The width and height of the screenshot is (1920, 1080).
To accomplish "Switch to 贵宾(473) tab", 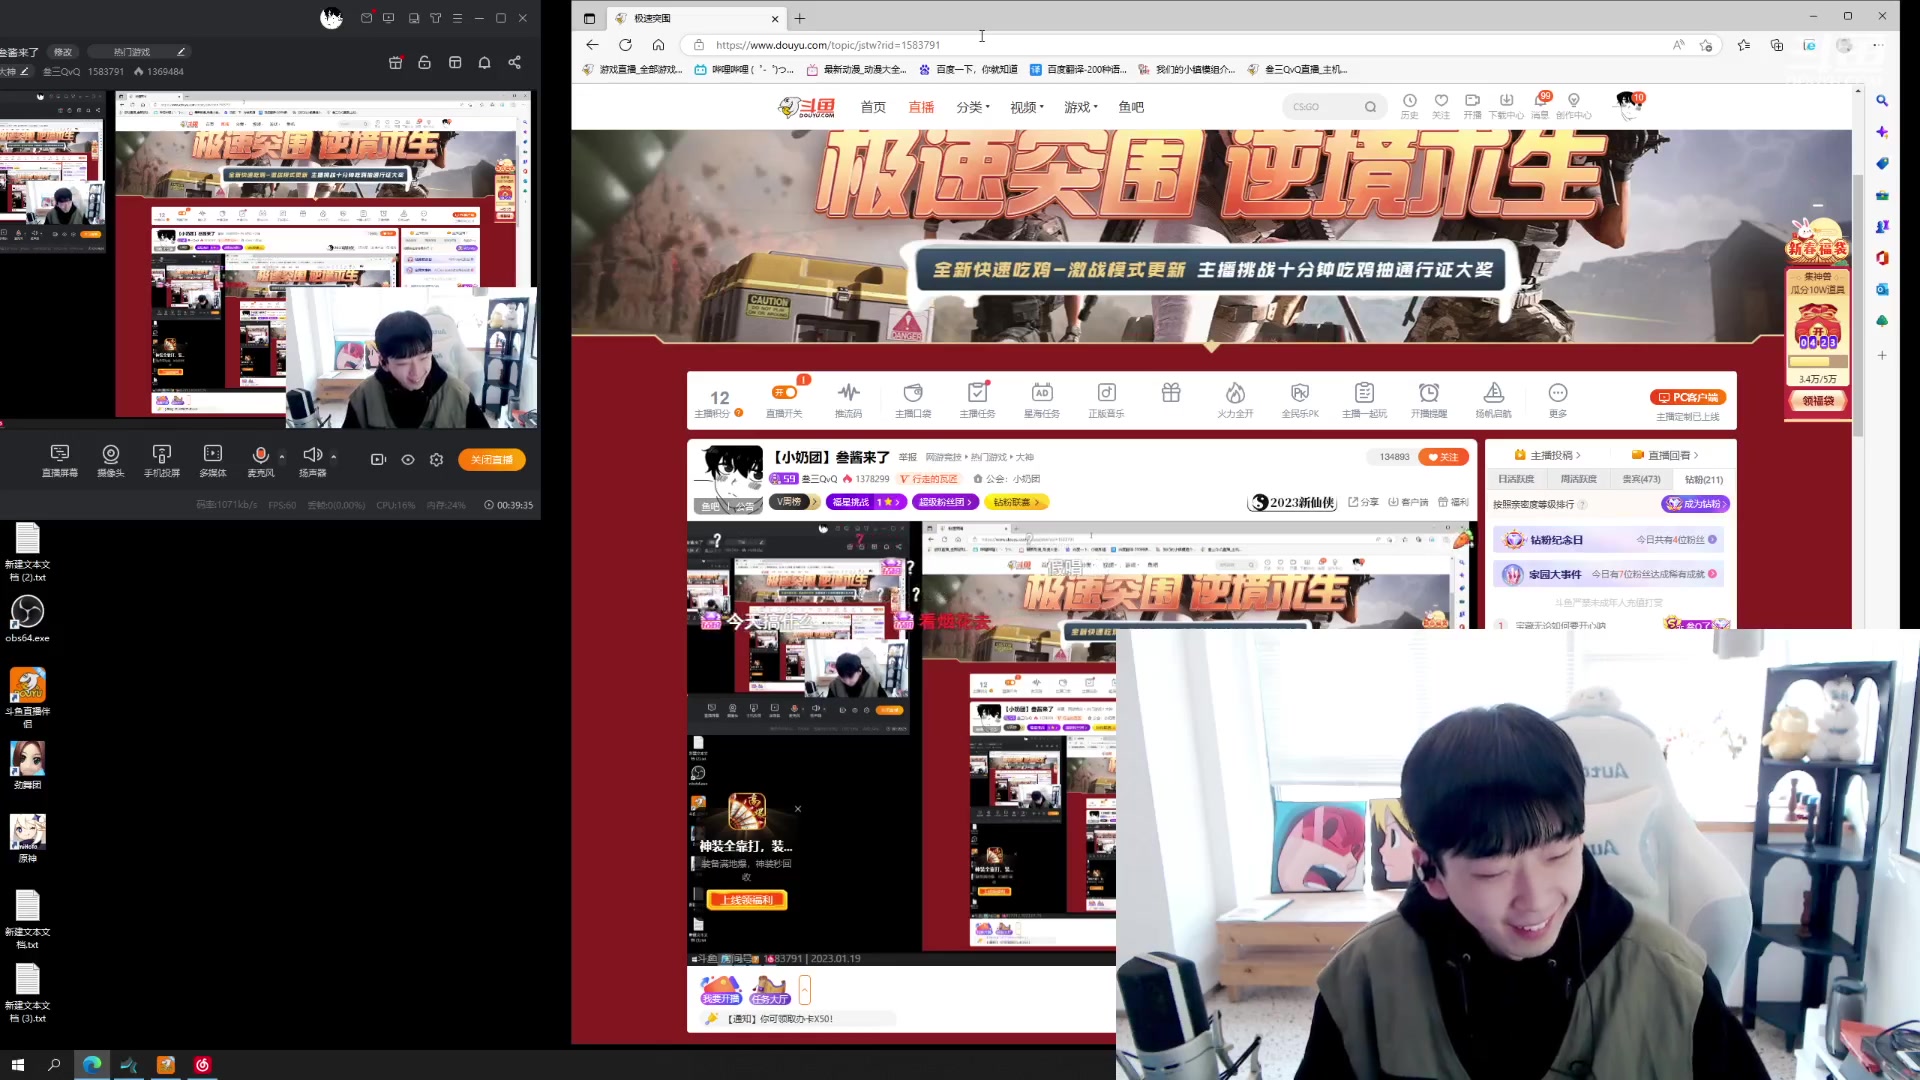I will (x=1641, y=479).
